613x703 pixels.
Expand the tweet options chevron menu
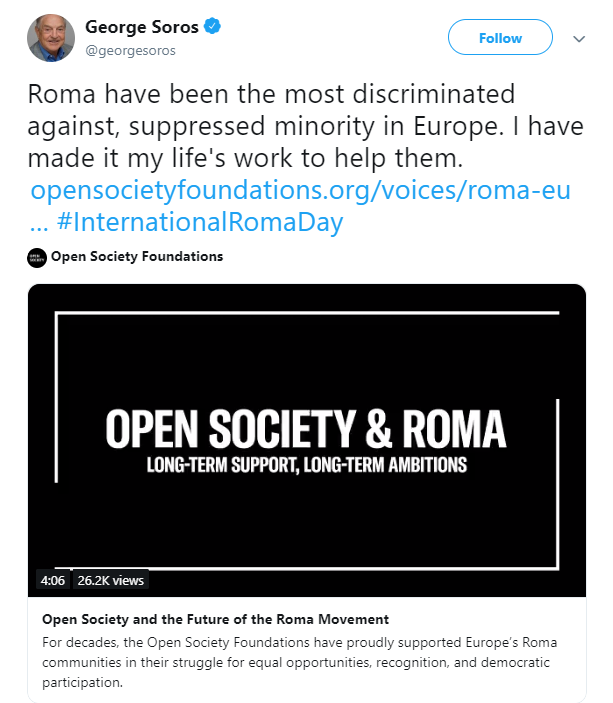tap(579, 39)
